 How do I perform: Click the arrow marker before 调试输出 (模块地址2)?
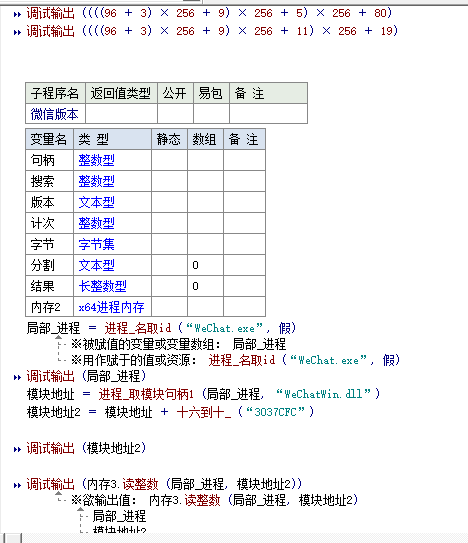click(17, 449)
